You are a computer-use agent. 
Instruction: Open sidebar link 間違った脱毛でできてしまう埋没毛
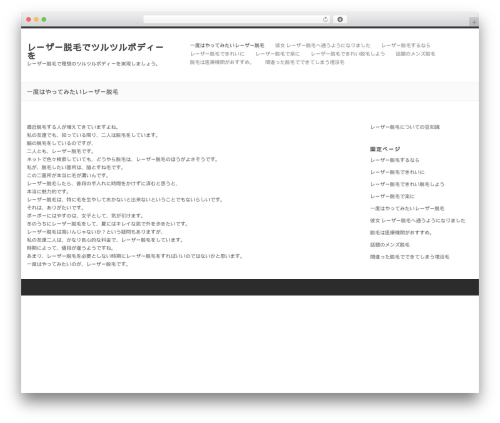pyautogui.click(x=410, y=257)
